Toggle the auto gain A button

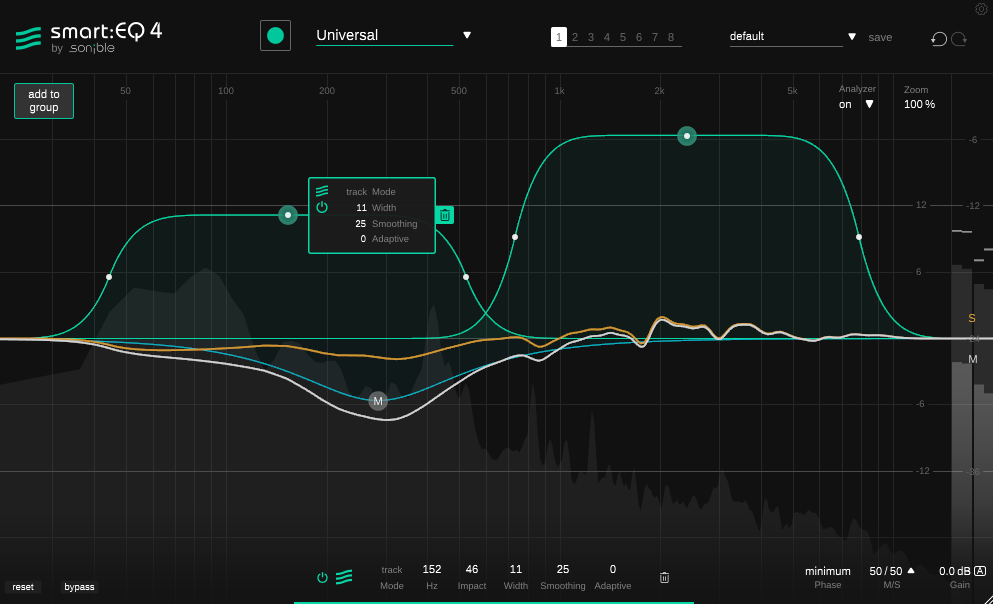tap(980, 571)
